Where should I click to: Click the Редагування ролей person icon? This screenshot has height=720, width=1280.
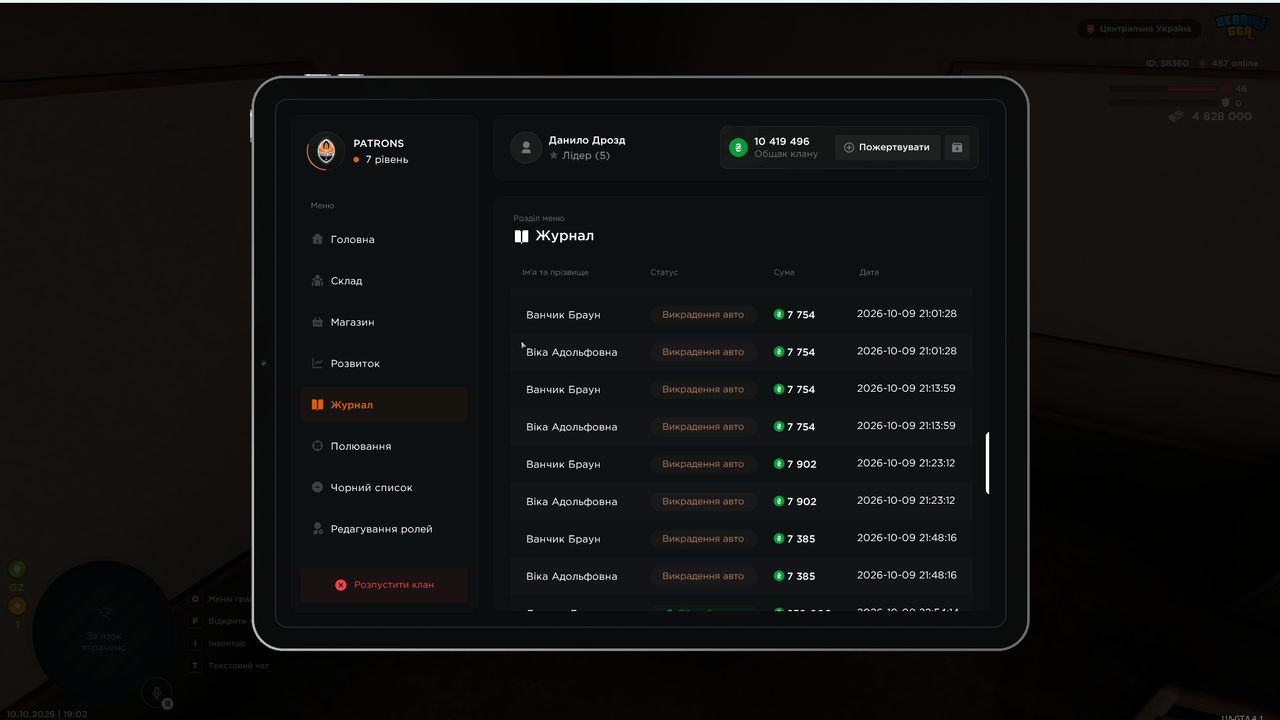pos(317,528)
